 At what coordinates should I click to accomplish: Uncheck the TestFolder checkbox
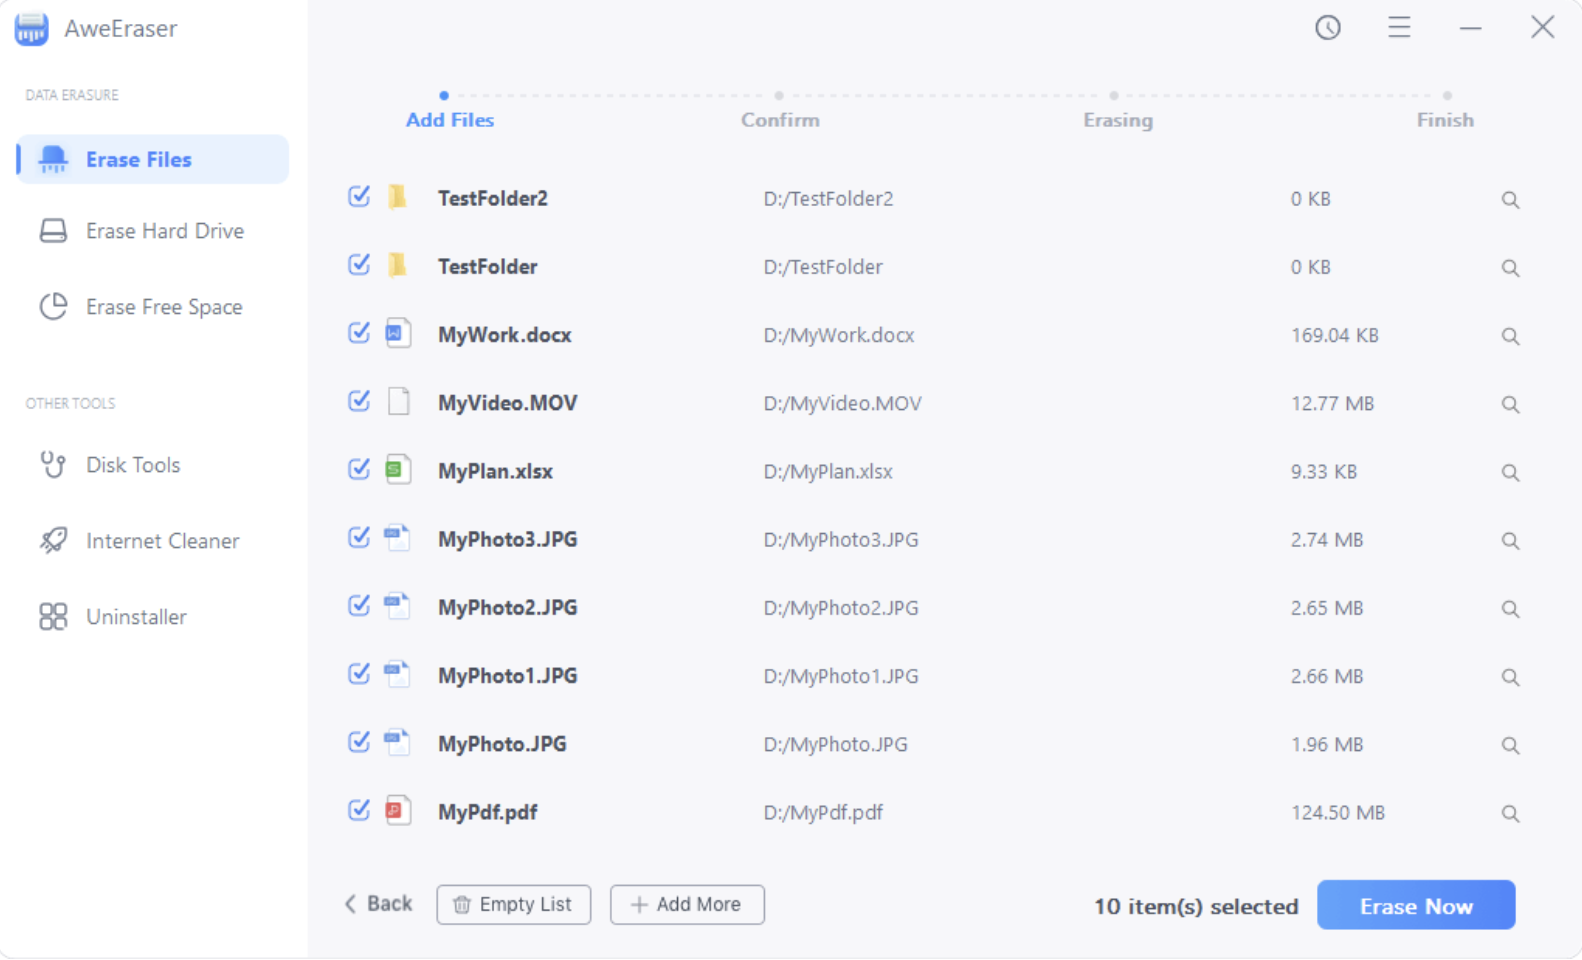click(x=359, y=264)
